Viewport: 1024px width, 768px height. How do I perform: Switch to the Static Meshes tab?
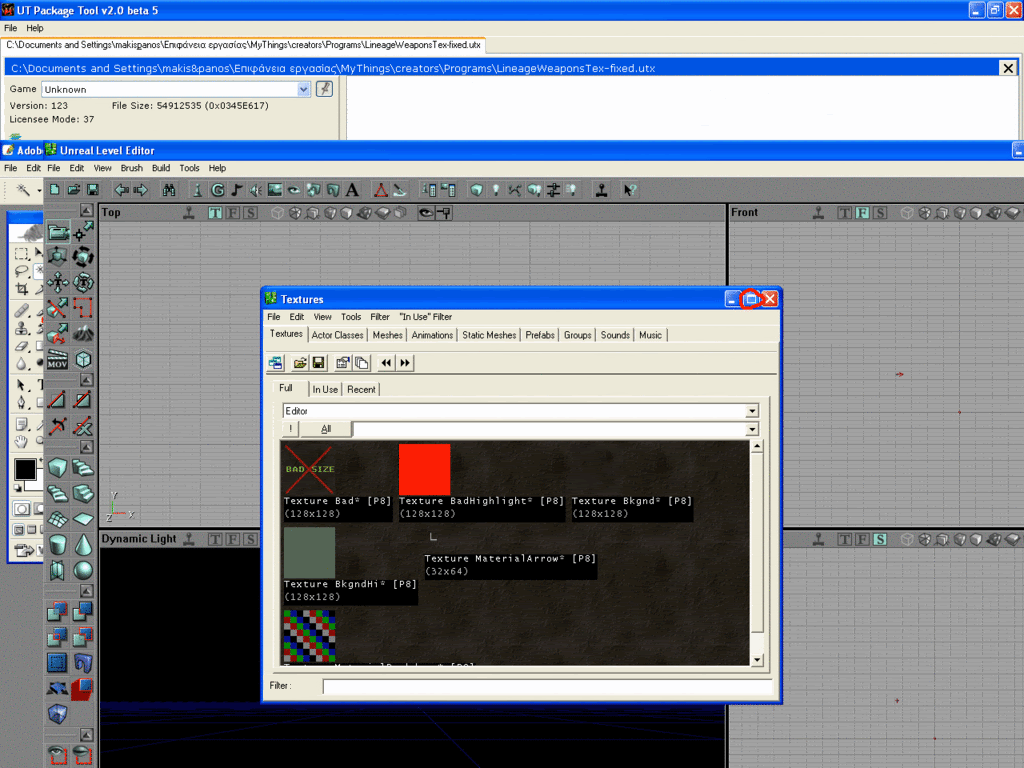pos(489,335)
